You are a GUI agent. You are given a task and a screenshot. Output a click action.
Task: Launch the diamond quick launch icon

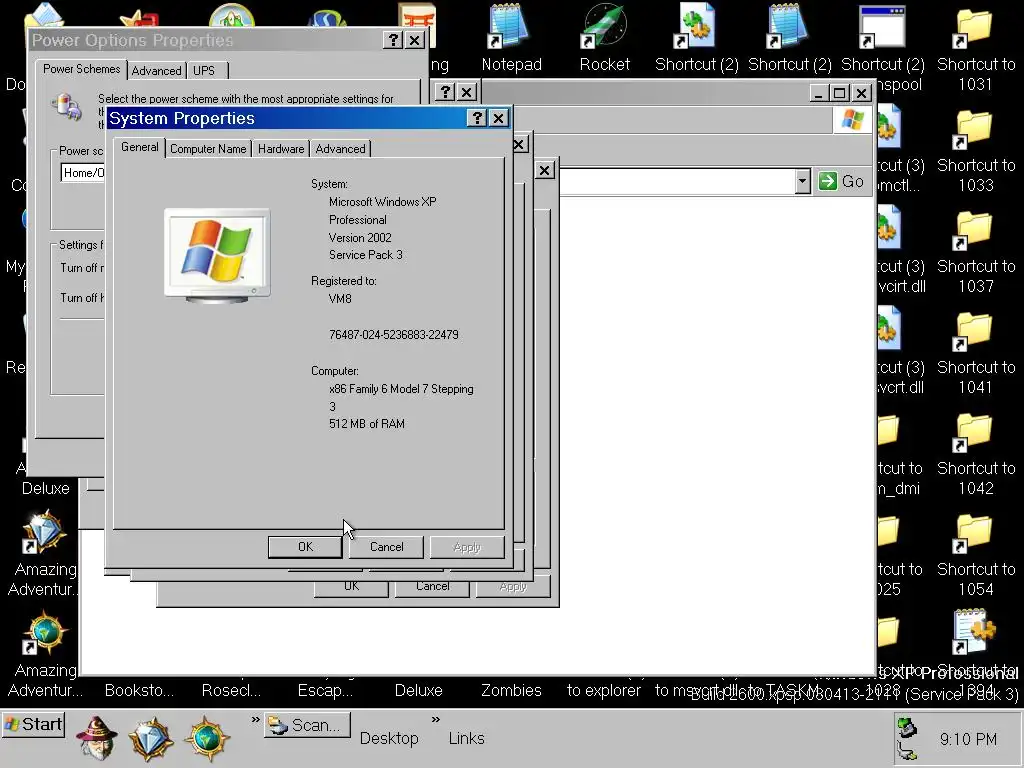152,738
